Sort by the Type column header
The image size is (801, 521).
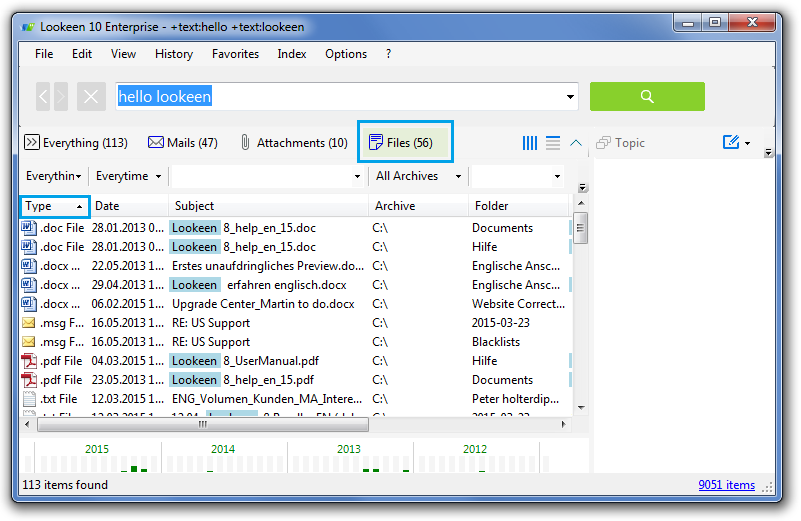pyautogui.click(x=55, y=206)
